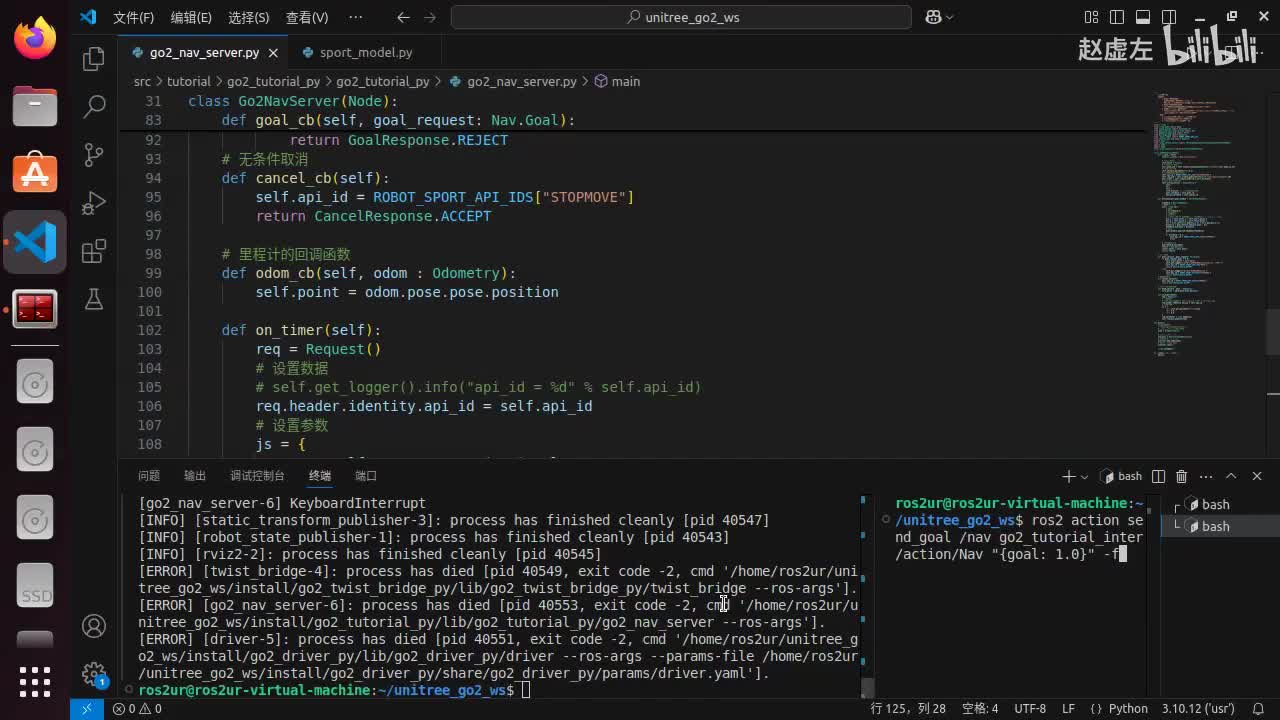Screen dimensions: 1280x720
Task: Open the Search view in activity bar
Action: (94, 106)
